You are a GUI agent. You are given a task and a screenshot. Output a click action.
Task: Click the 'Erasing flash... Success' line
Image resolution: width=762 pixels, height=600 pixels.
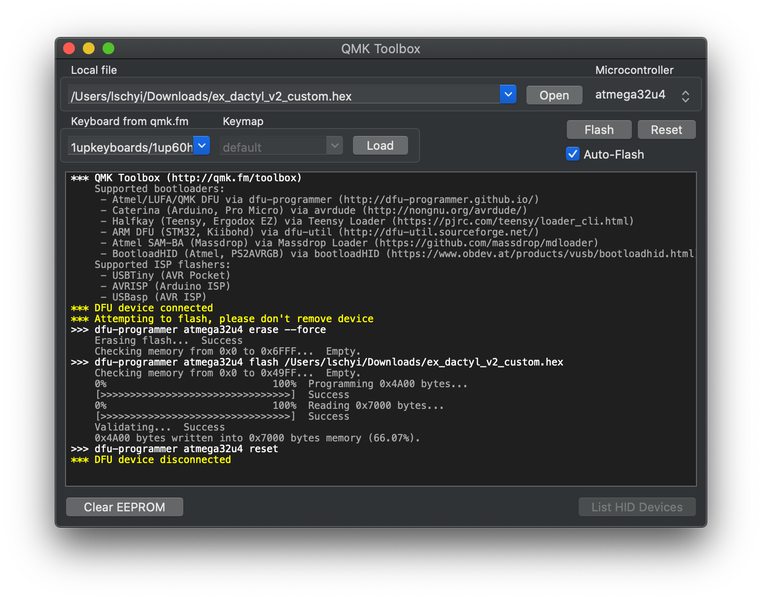tap(168, 341)
